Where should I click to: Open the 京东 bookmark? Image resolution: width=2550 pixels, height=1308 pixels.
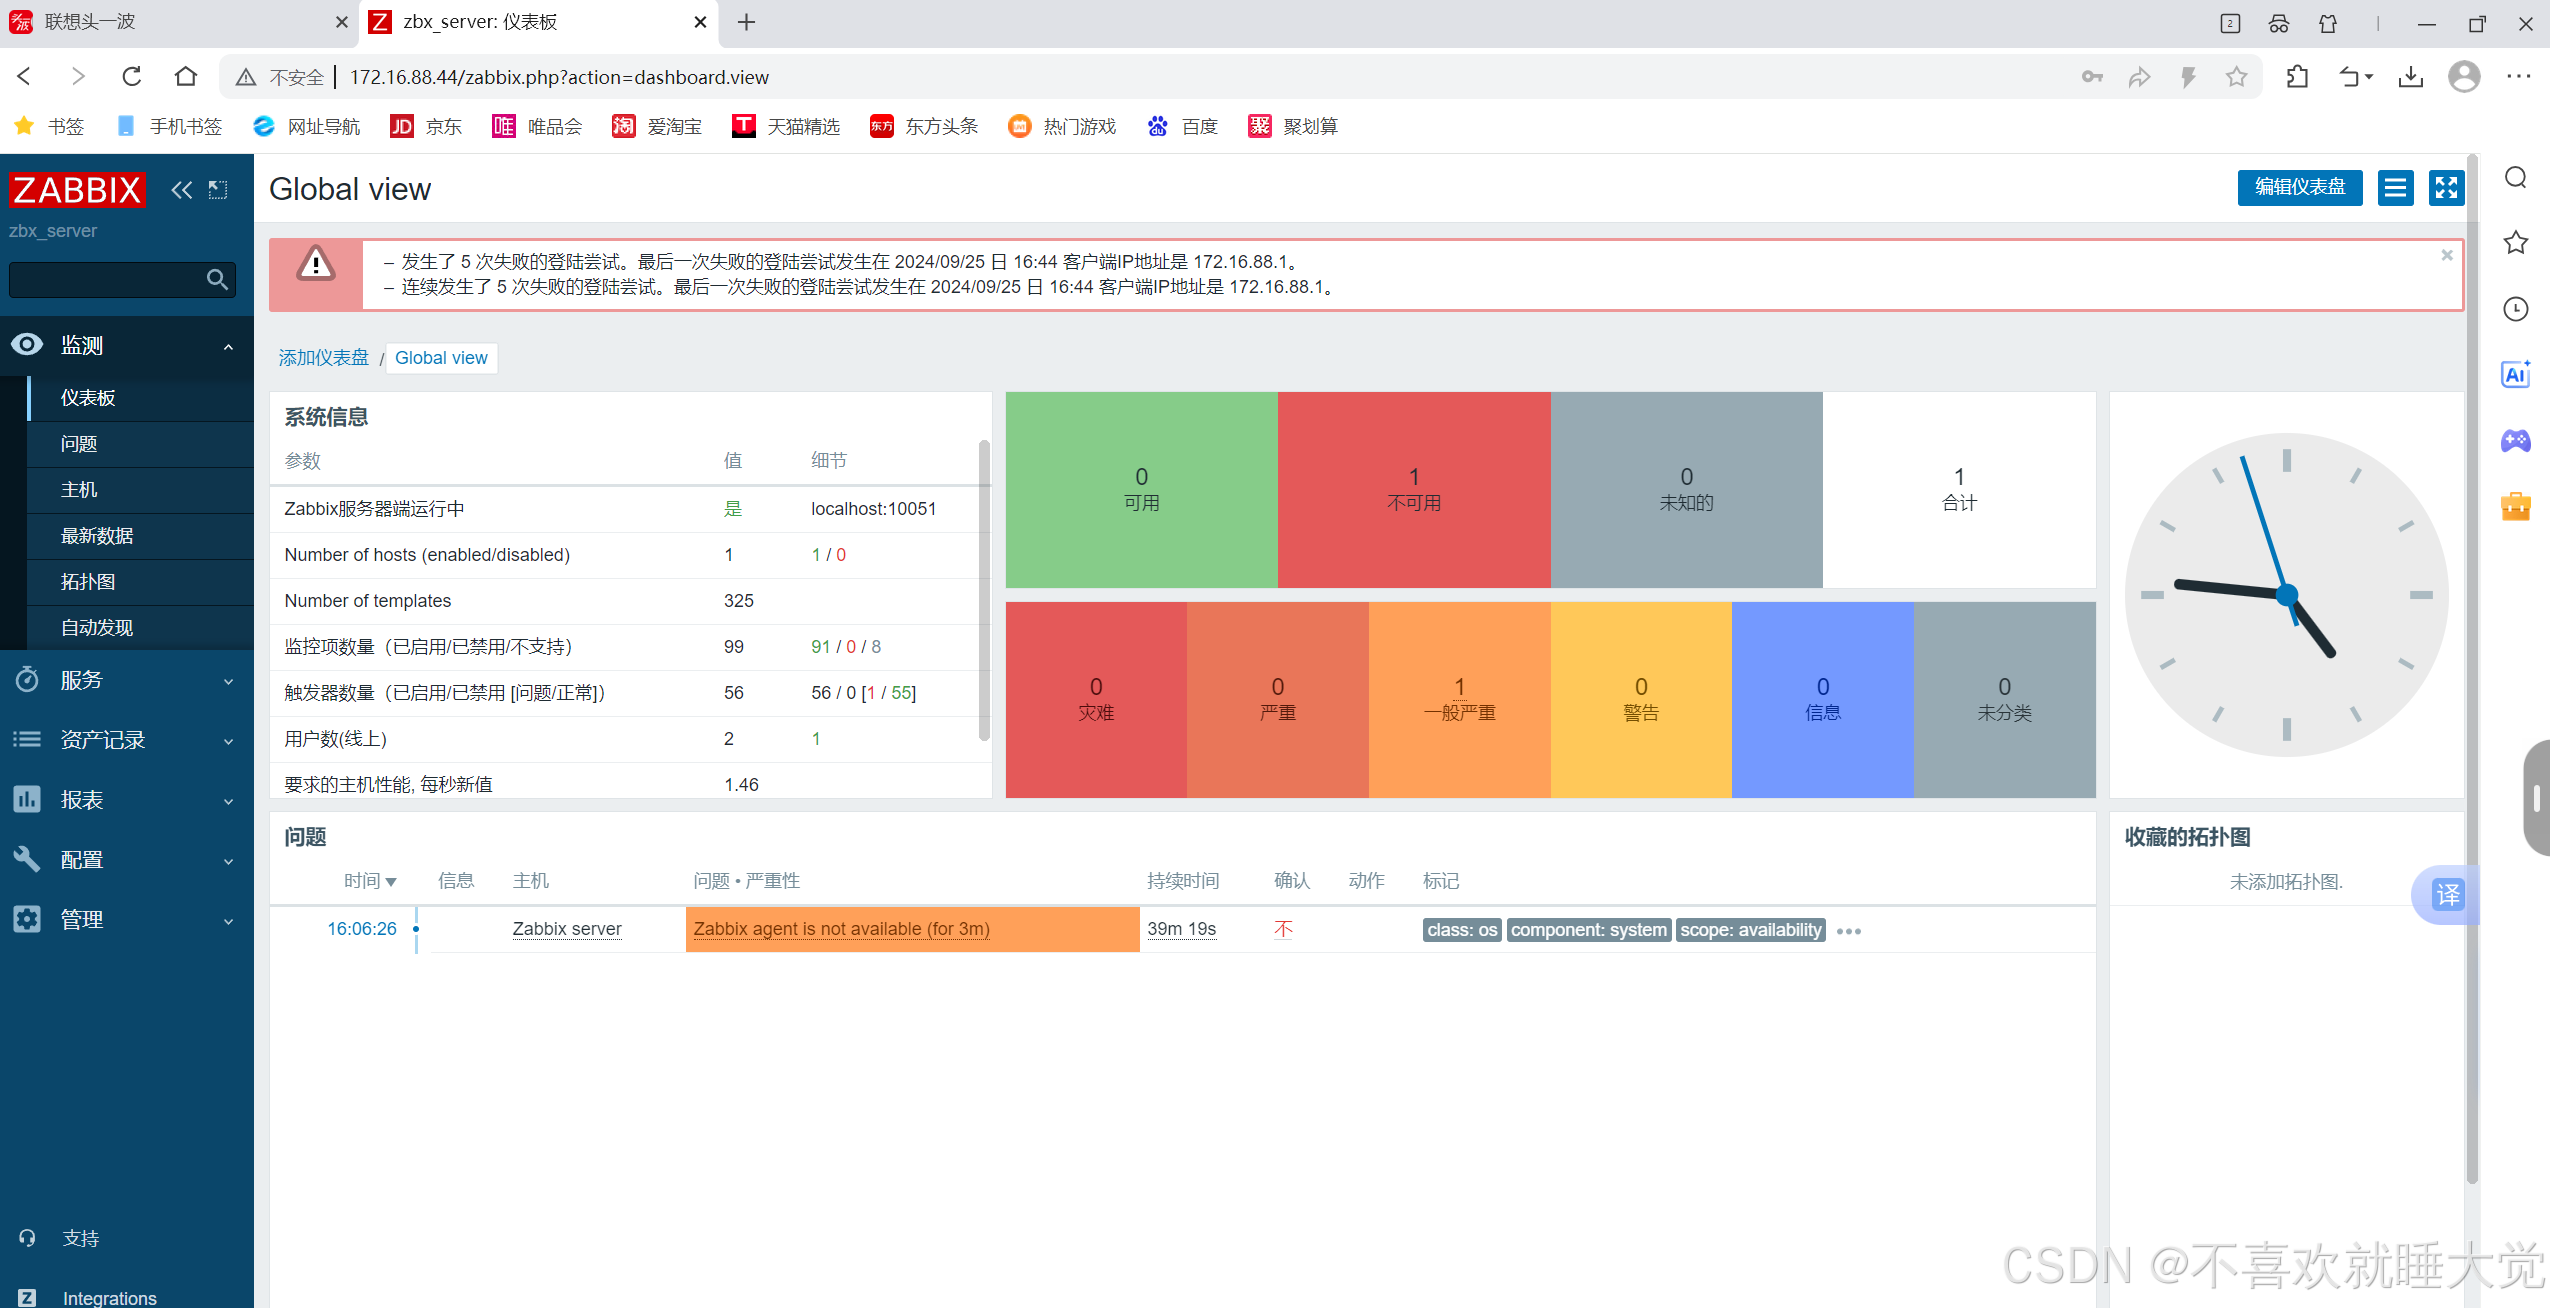coord(426,126)
